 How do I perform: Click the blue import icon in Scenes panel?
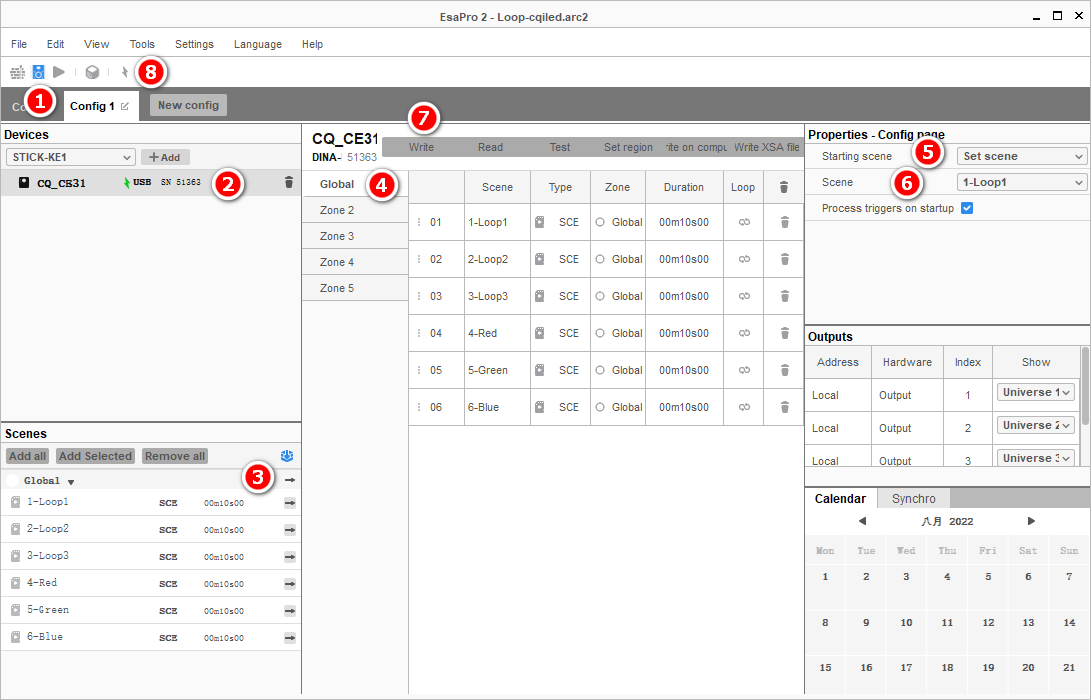[288, 456]
